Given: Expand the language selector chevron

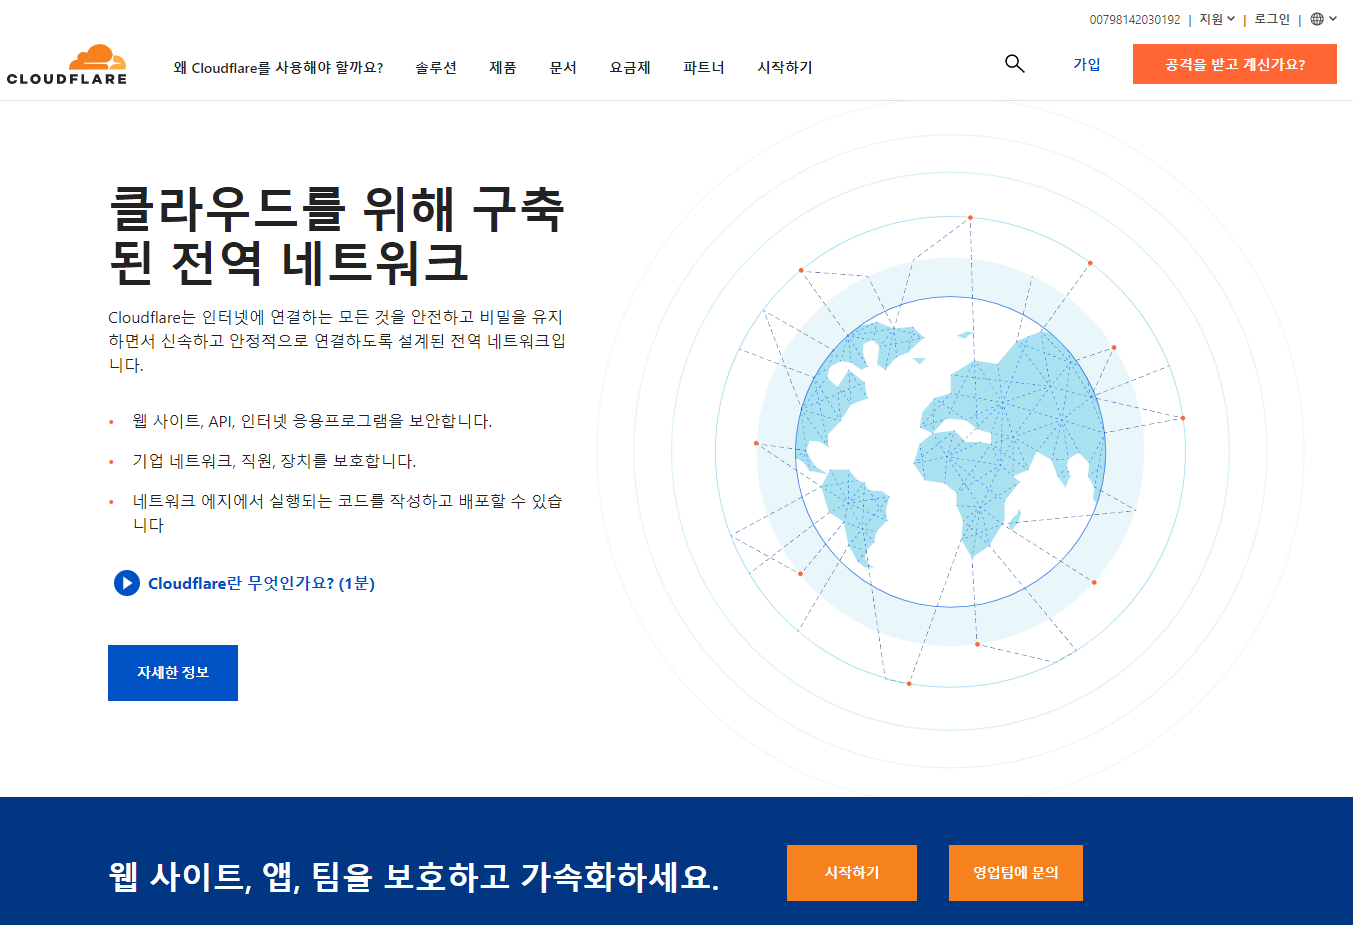Looking at the screenshot, I should [1333, 19].
